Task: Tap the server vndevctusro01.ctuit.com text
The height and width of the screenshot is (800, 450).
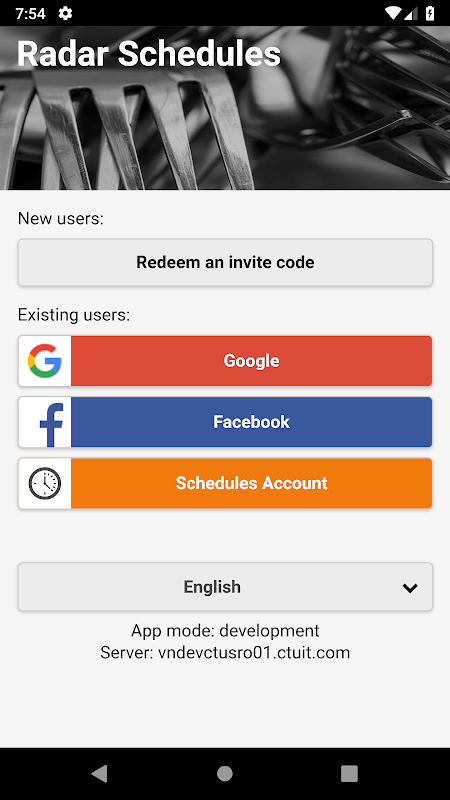Action: pyautogui.click(x=225, y=653)
